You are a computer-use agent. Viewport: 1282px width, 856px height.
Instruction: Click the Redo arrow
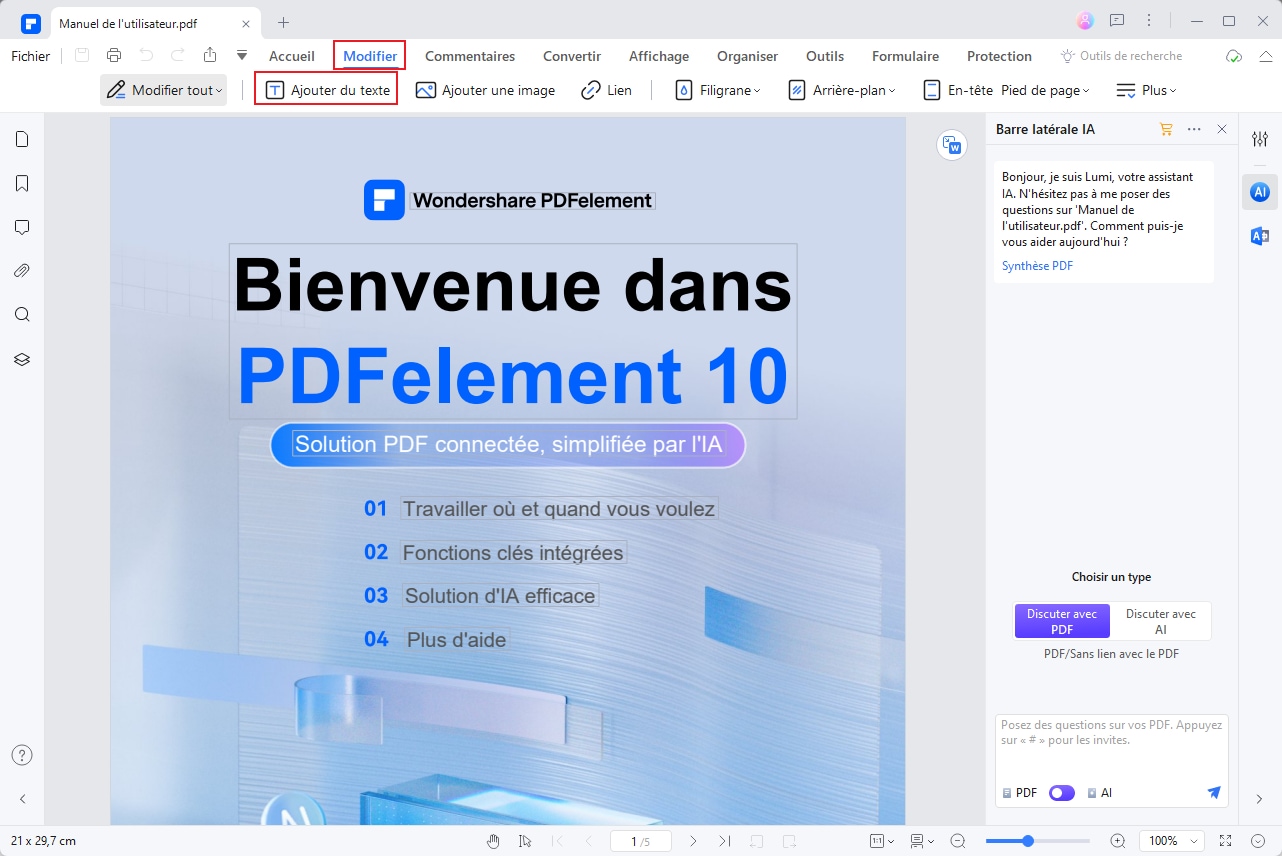tap(177, 56)
